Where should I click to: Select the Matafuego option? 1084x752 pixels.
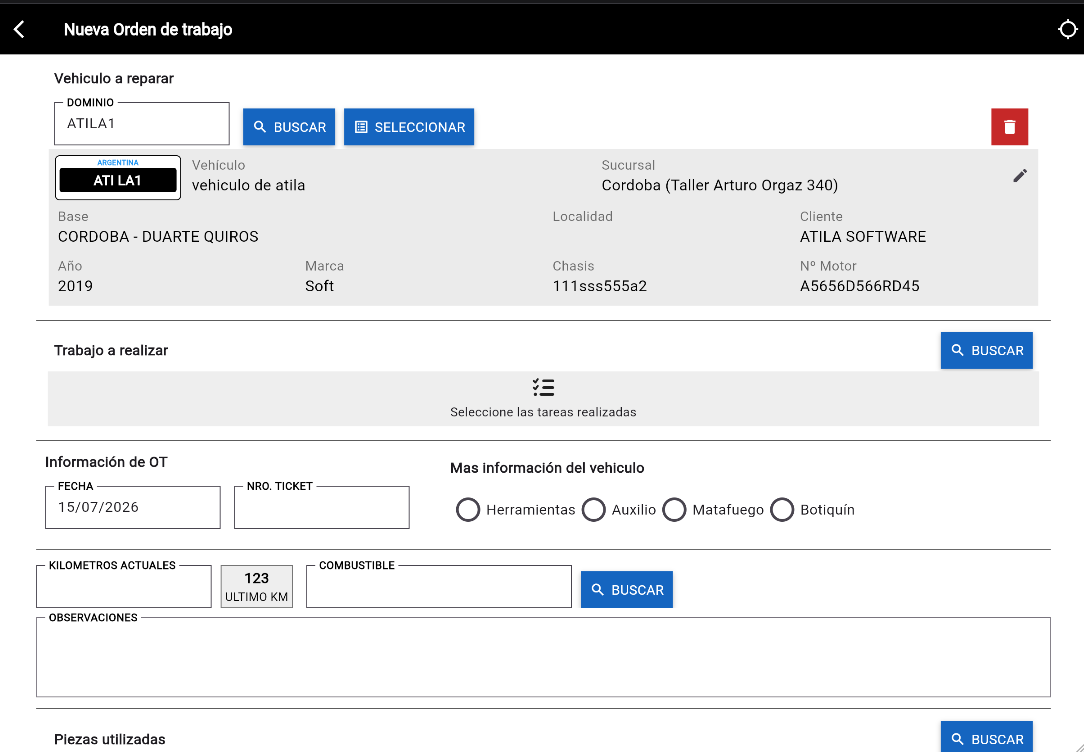[674, 509]
